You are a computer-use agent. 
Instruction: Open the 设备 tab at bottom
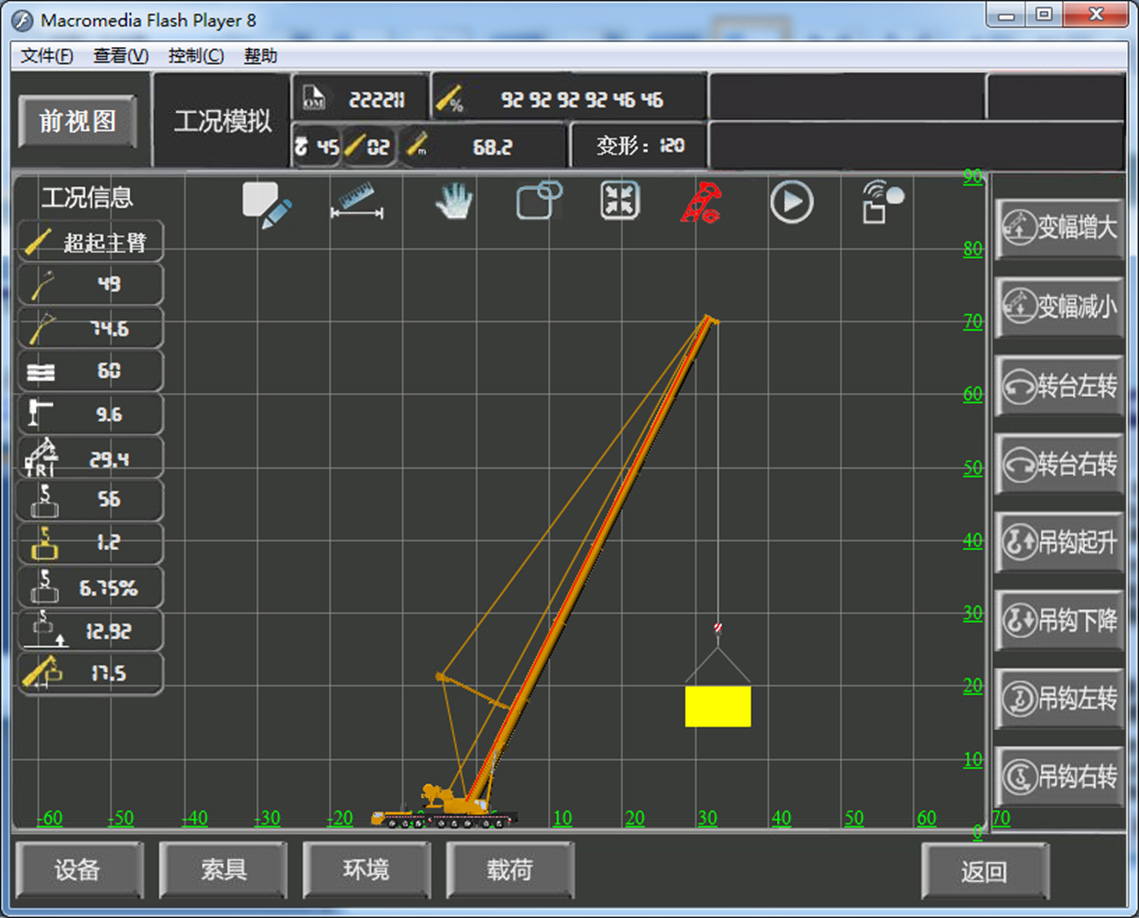click(x=78, y=870)
